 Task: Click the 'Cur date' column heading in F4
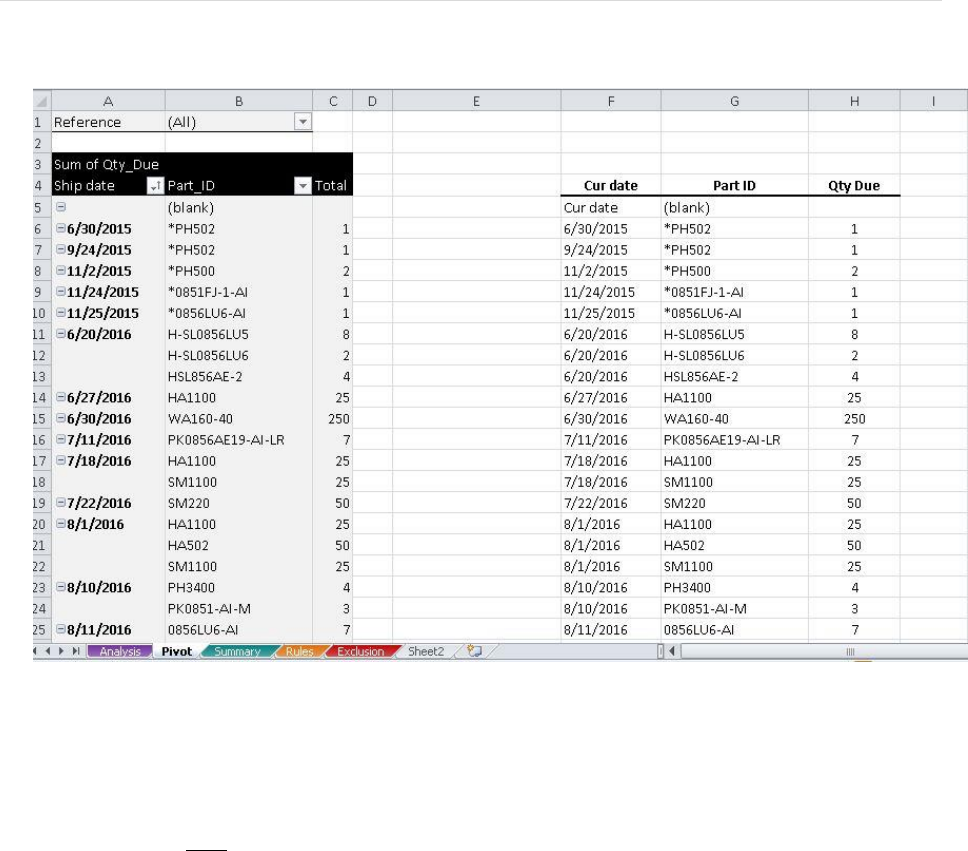point(611,185)
